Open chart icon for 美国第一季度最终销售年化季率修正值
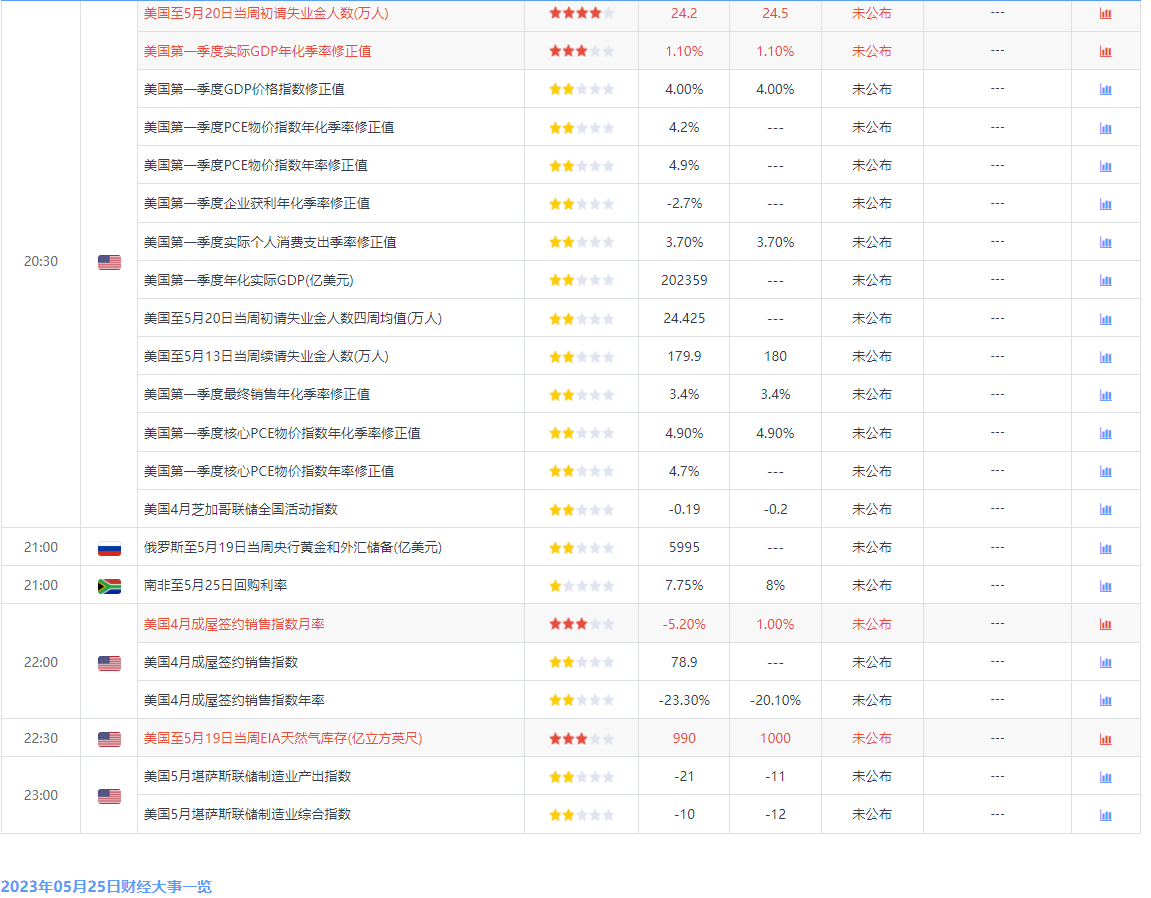The image size is (1151, 898). click(x=1105, y=395)
